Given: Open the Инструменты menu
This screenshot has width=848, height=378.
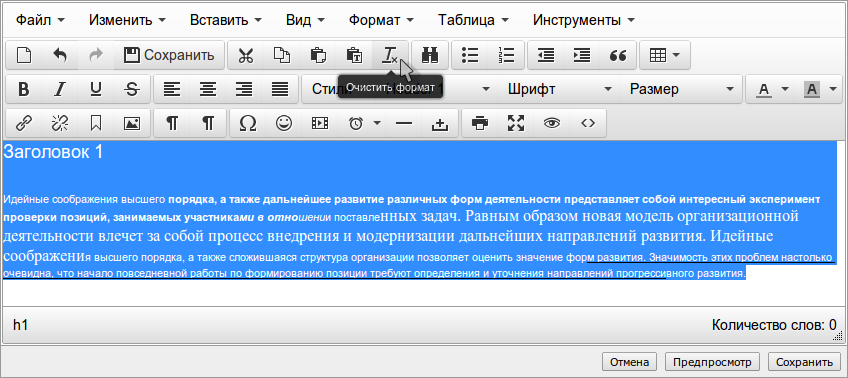Looking at the screenshot, I should [584, 21].
